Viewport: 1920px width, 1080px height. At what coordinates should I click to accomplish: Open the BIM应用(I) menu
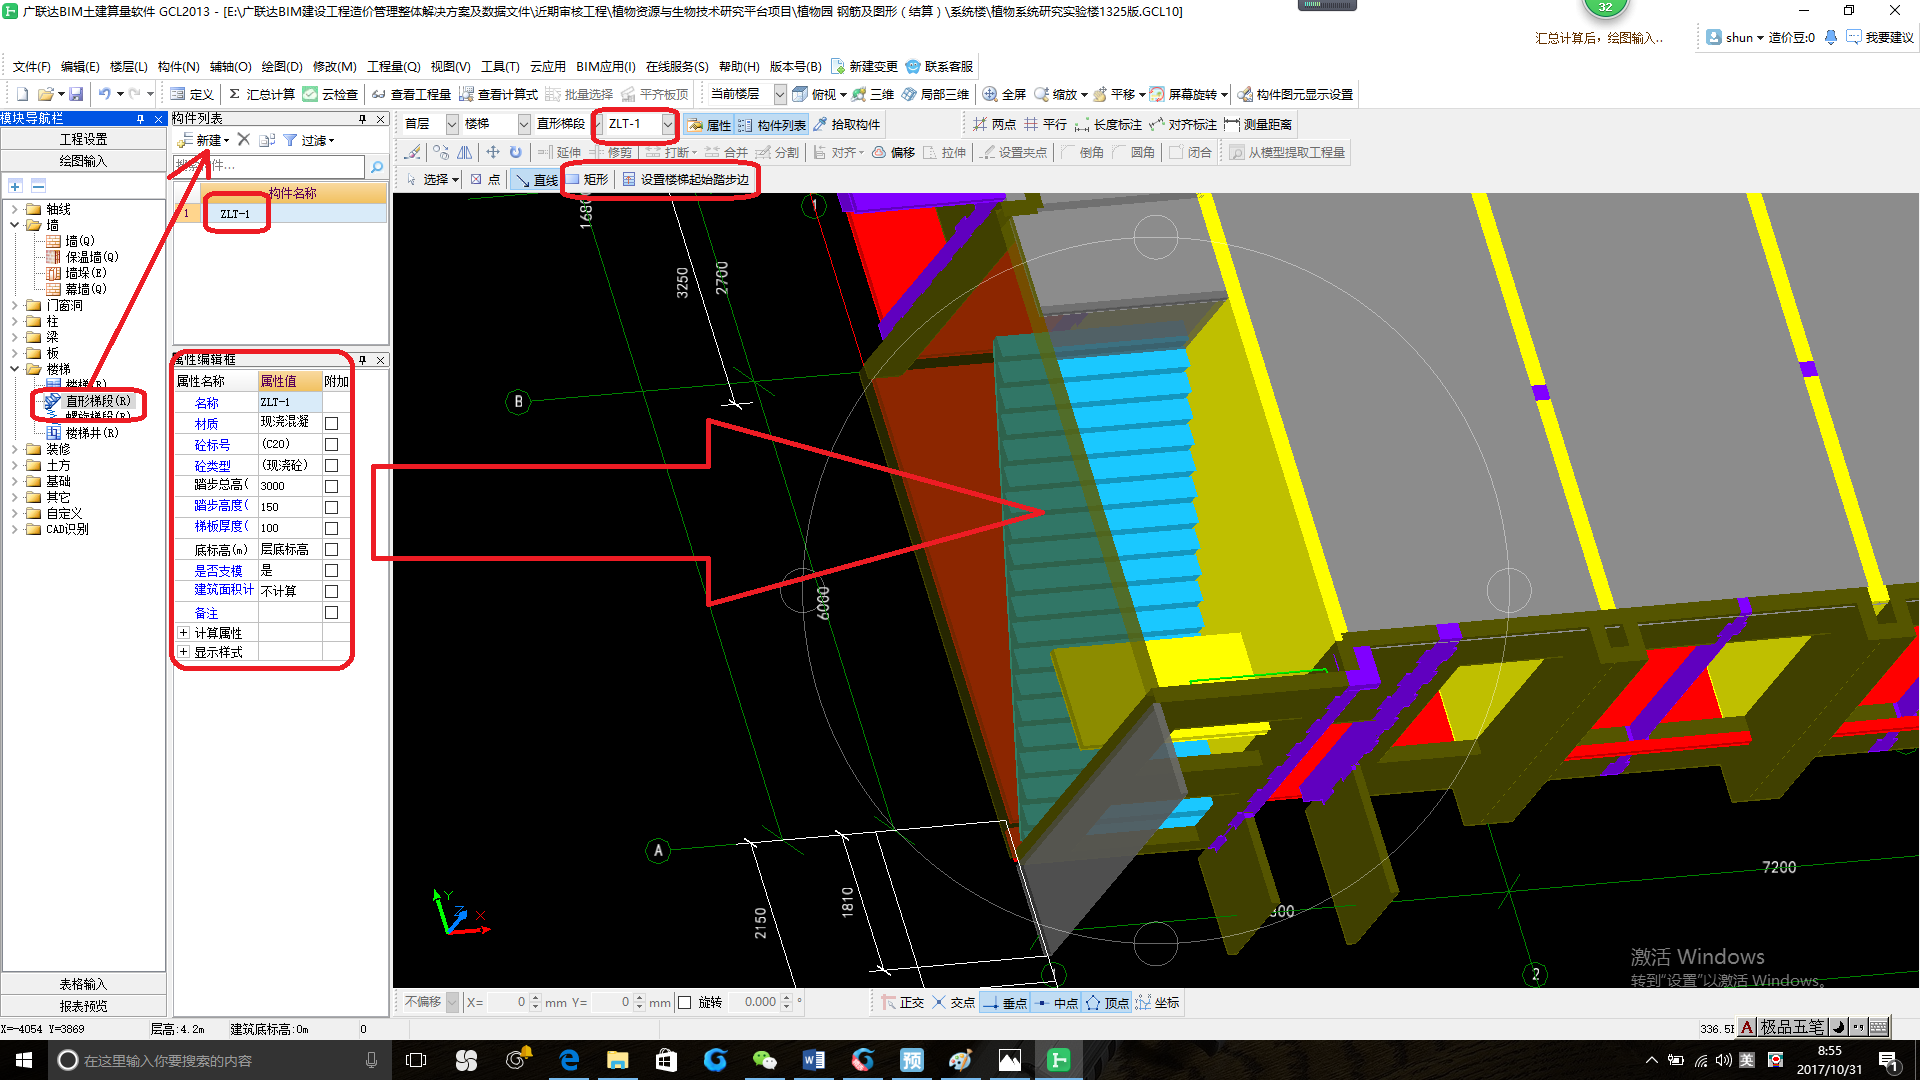point(605,67)
